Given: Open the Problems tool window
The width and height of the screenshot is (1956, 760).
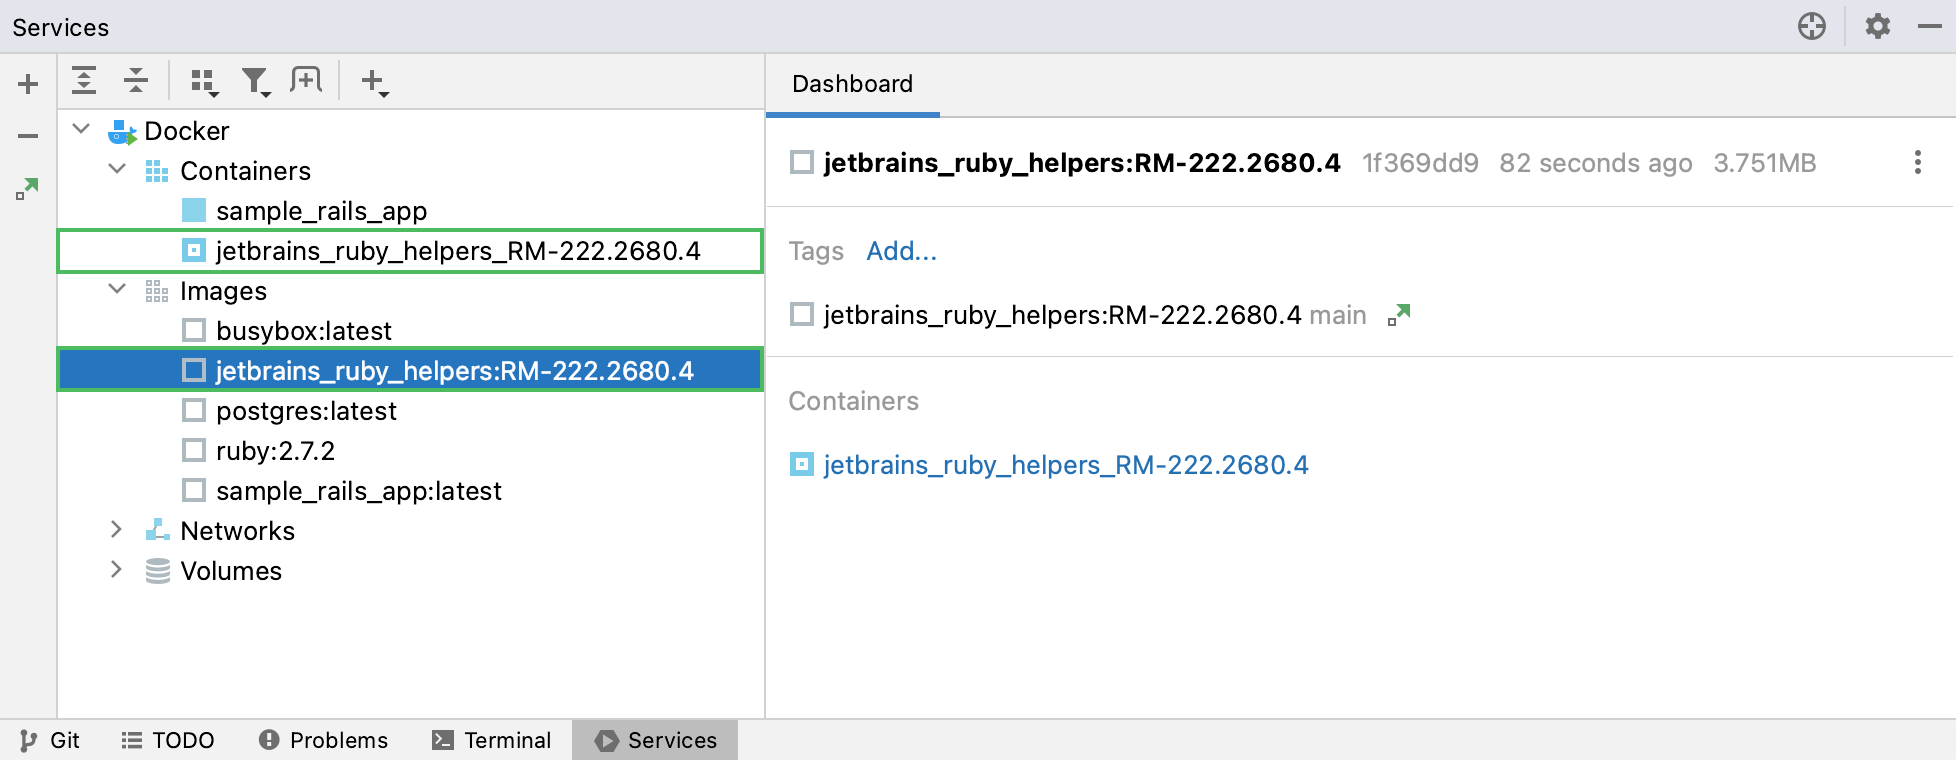Looking at the screenshot, I should [323, 740].
